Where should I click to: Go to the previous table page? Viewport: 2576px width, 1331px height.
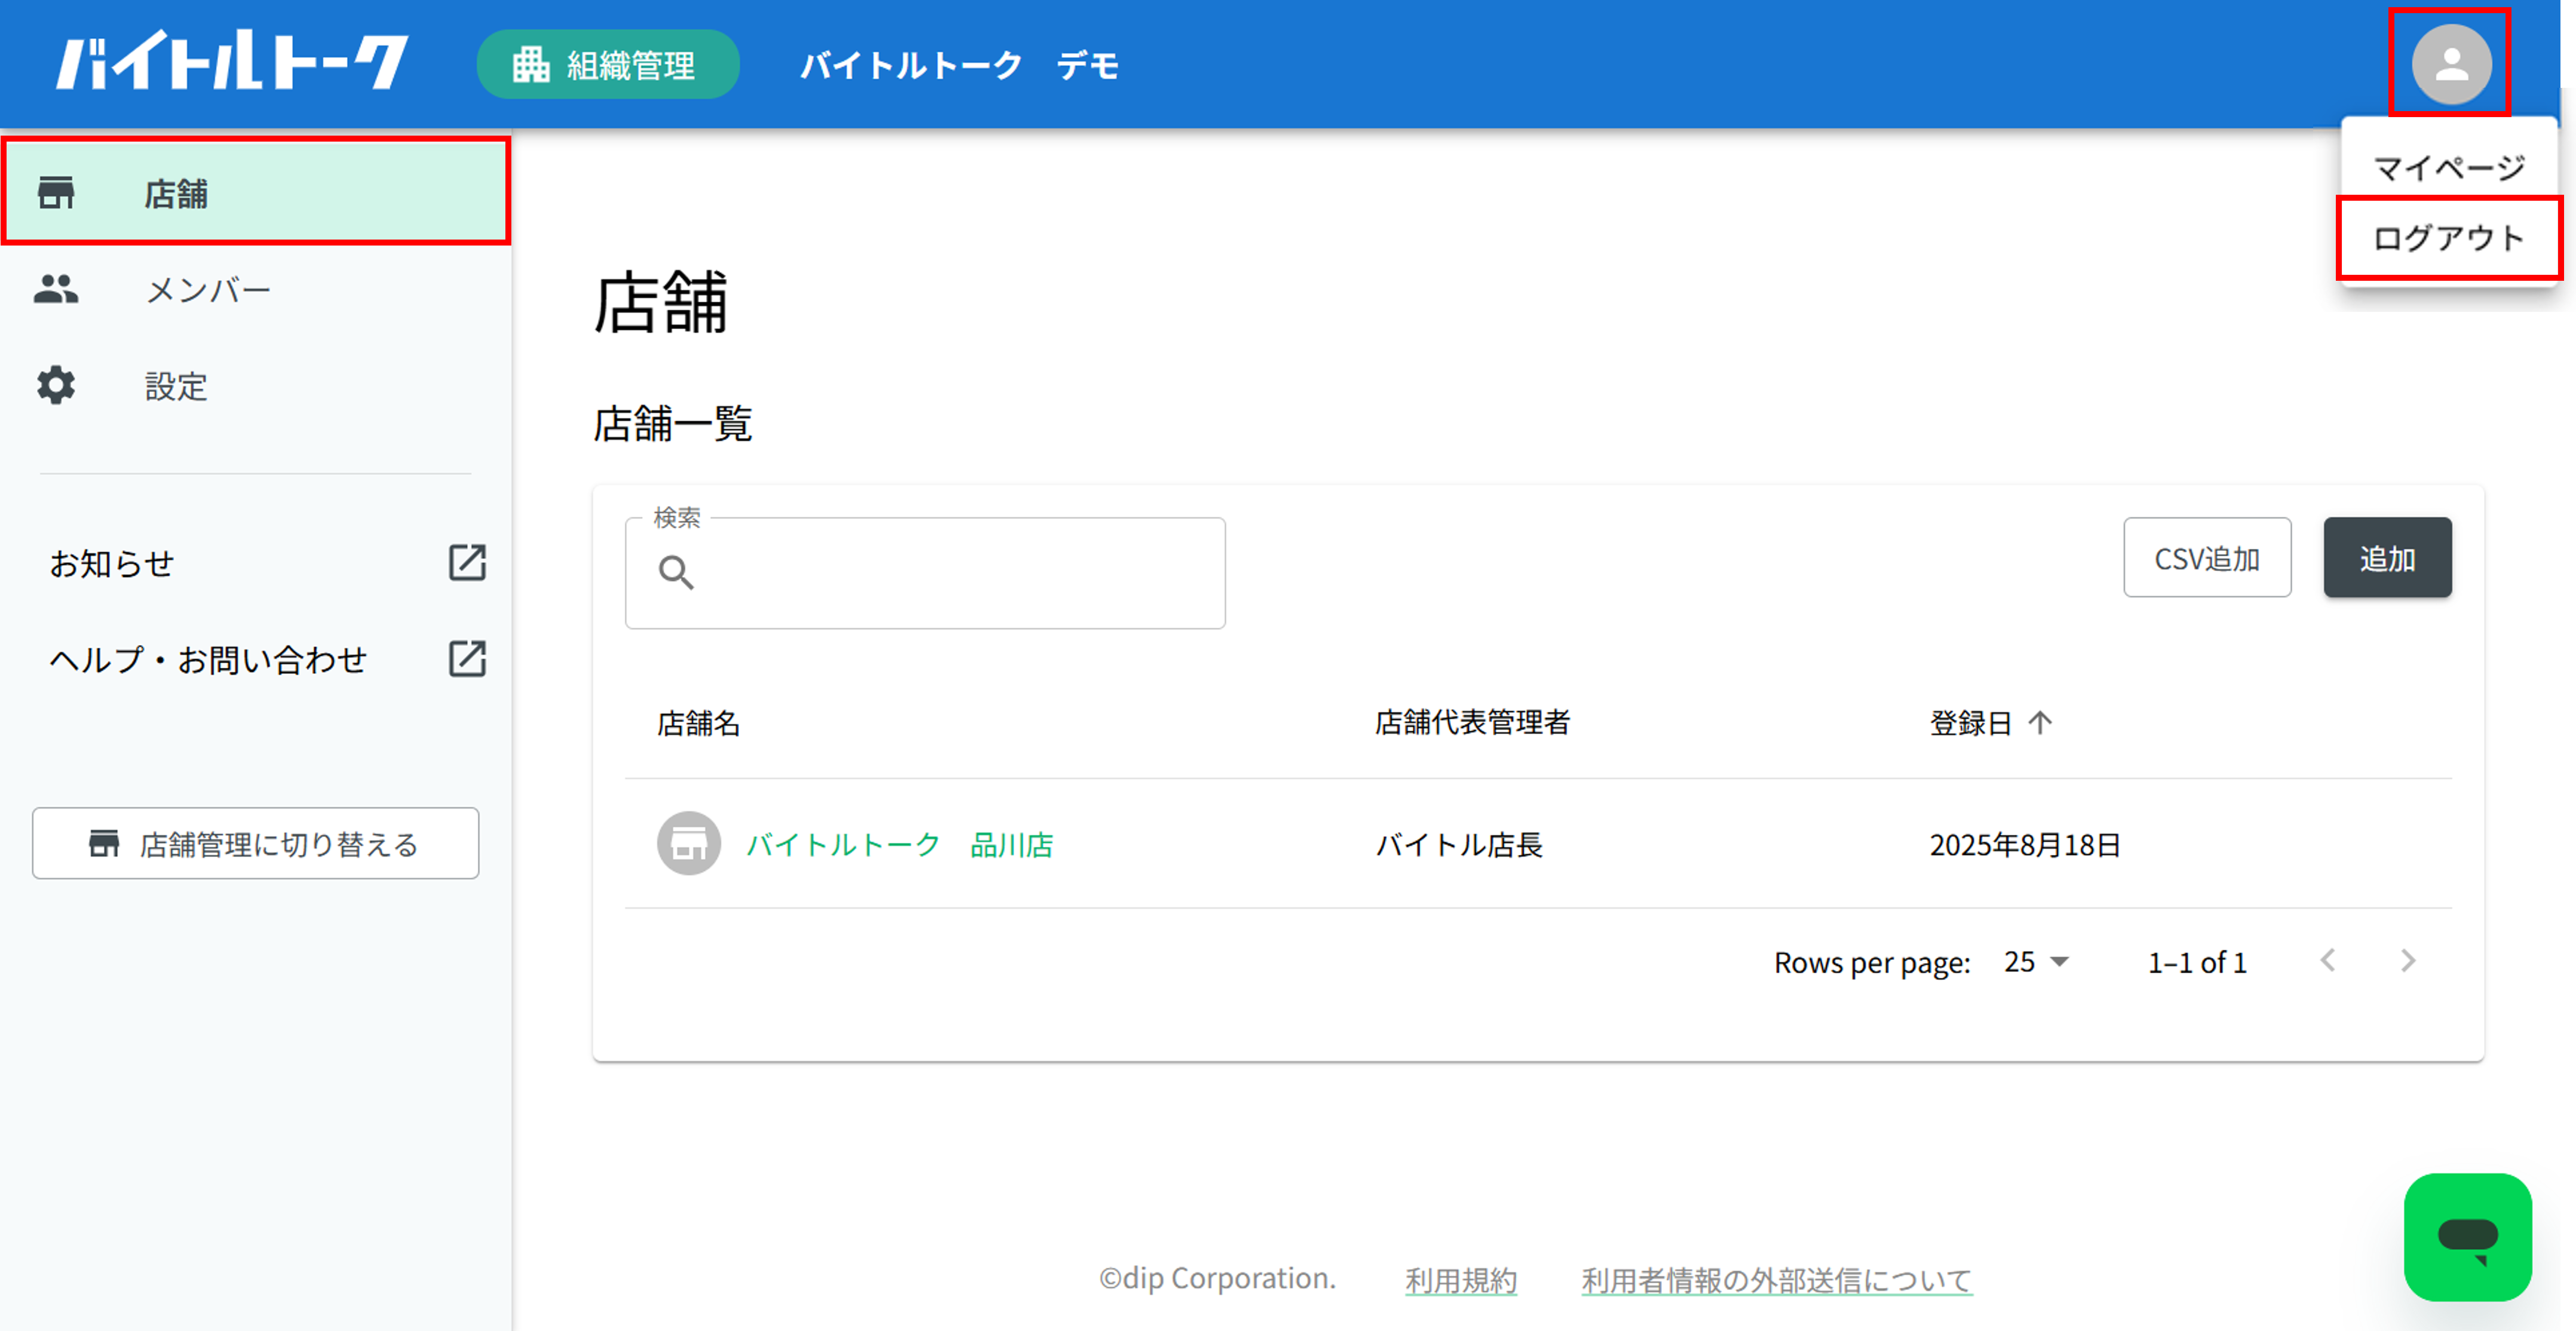2328,961
